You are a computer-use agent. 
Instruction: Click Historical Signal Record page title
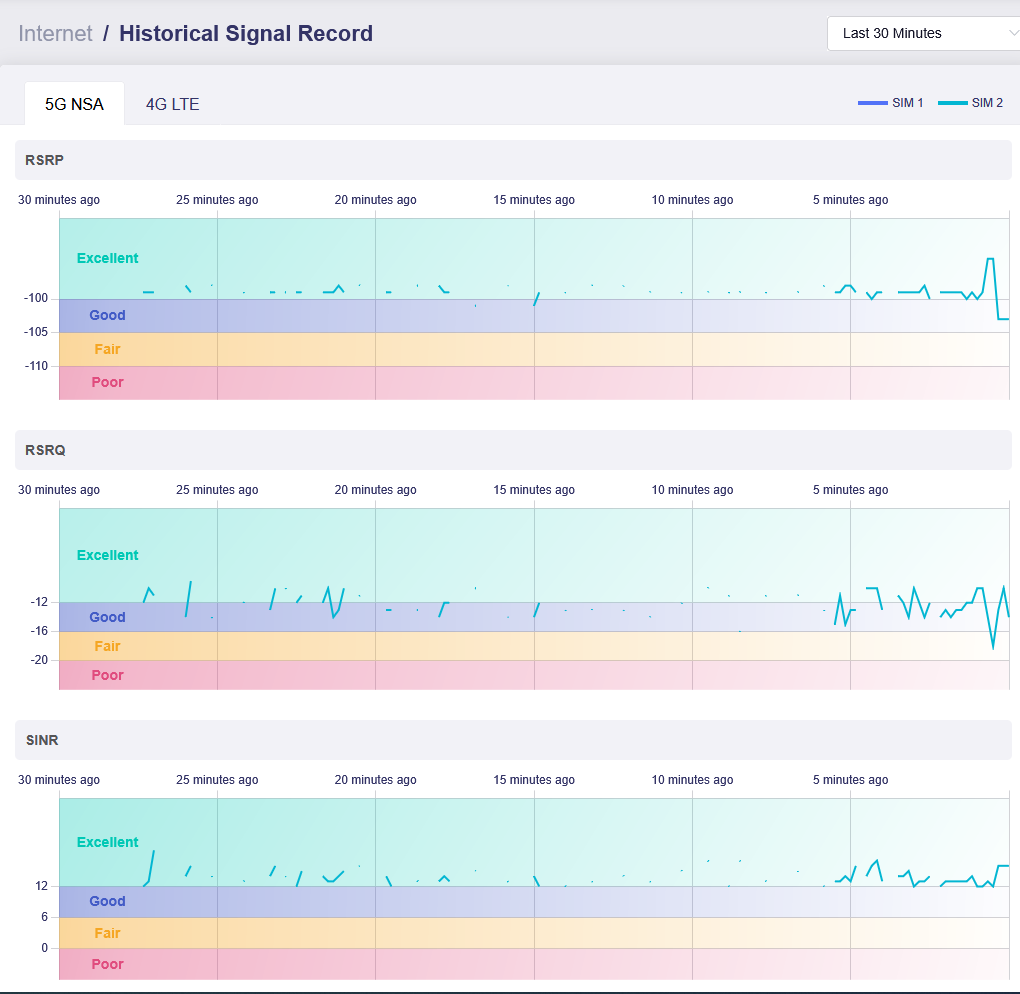point(246,33)
